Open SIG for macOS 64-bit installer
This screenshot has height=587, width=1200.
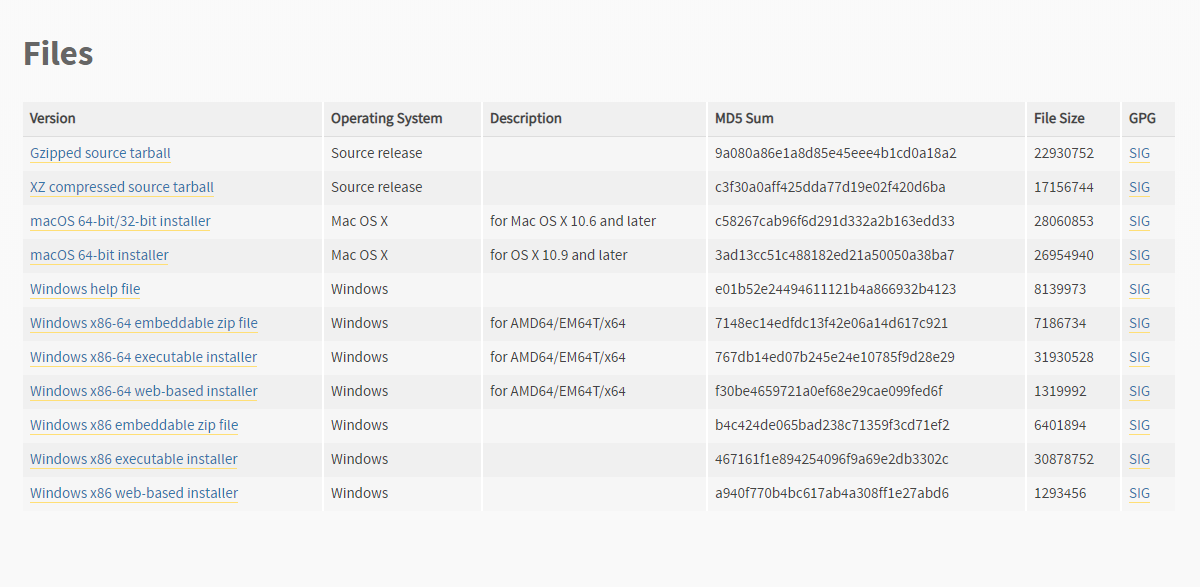pyautogui.click(x=1139, y=255)
